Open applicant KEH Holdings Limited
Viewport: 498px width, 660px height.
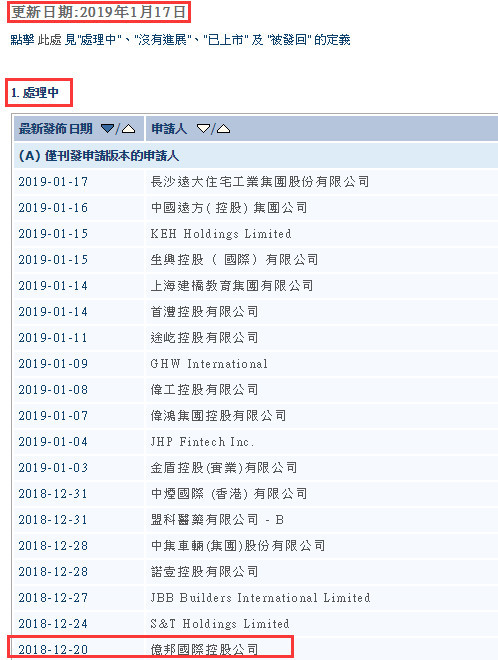221,234
